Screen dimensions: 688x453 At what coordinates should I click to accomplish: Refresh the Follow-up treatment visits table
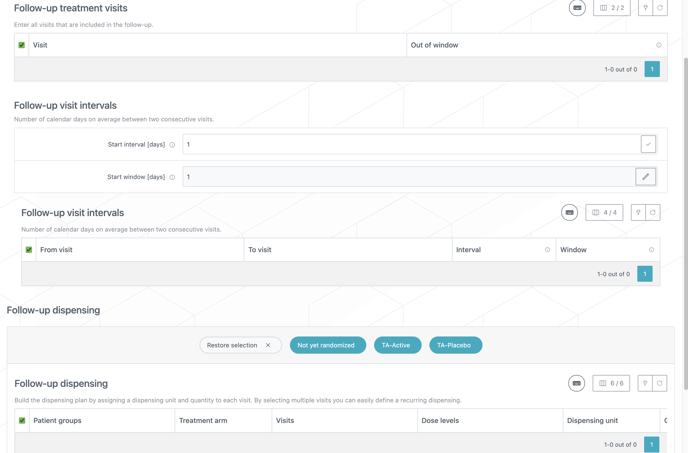660,8
